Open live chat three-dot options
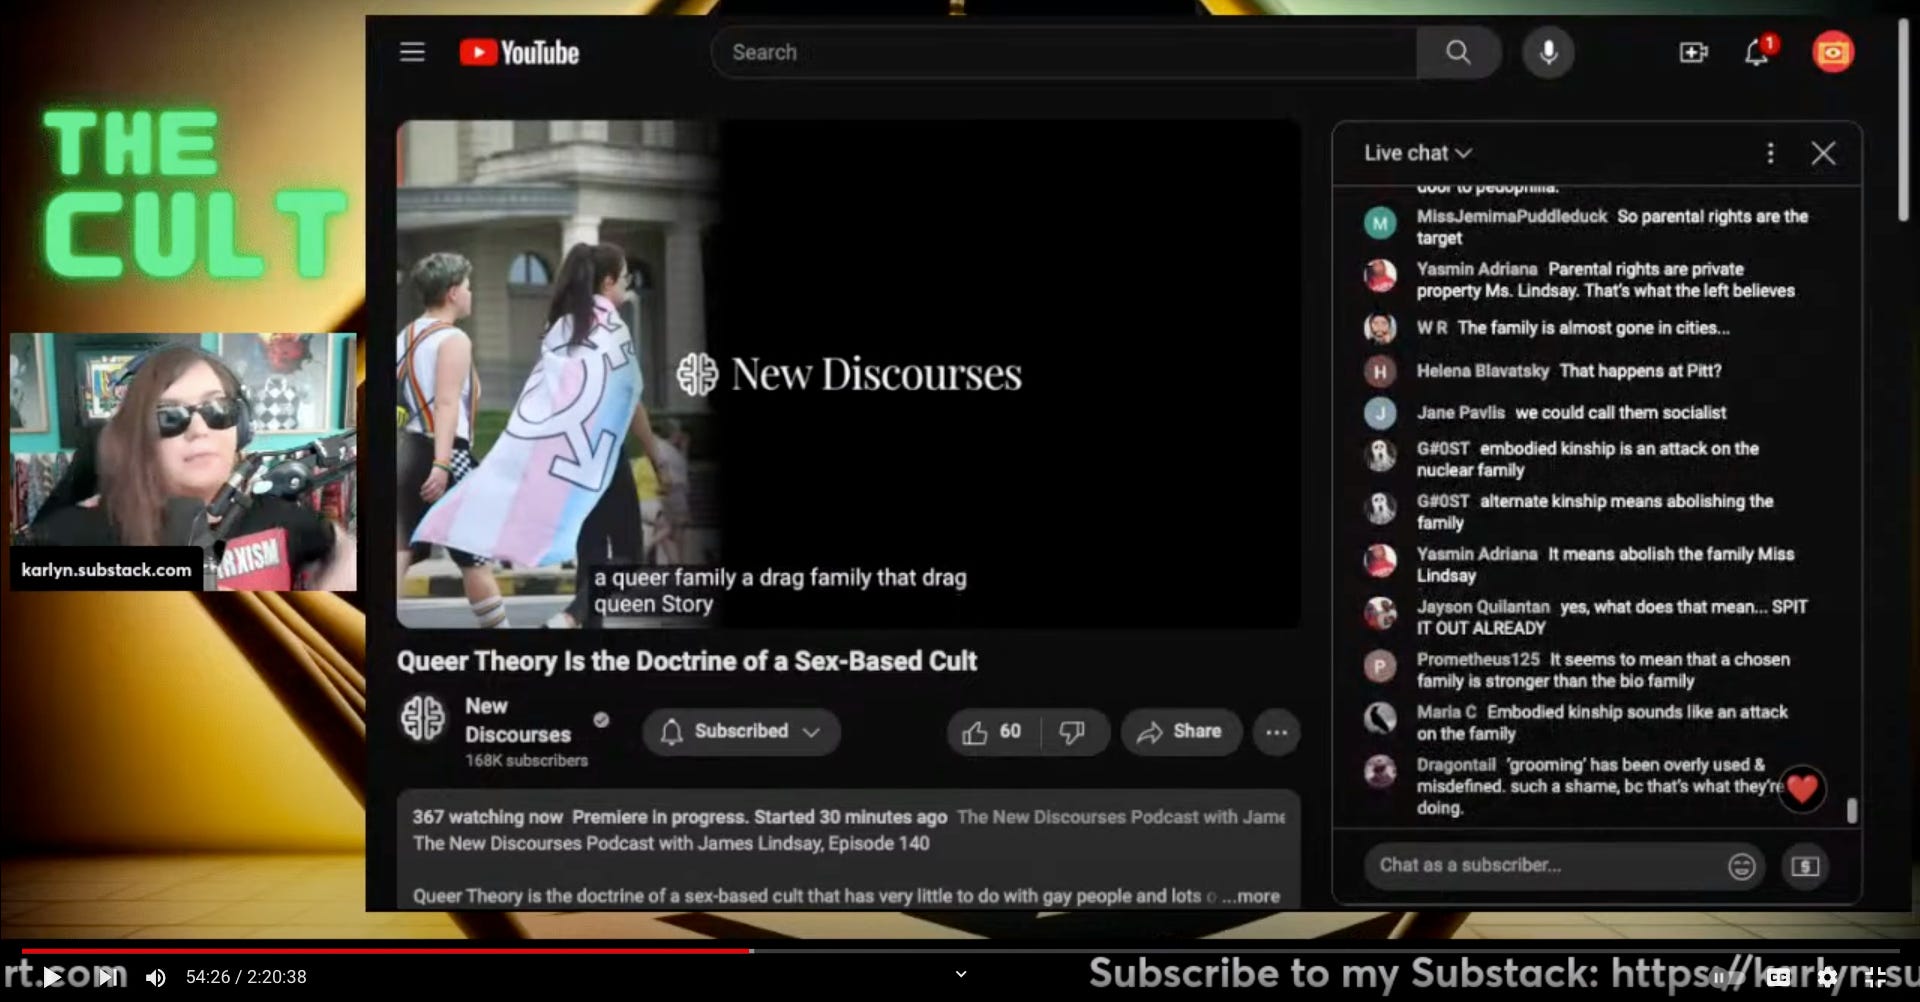The height and width of the screenshot is (1002, 1920). tap(1770, 153)
